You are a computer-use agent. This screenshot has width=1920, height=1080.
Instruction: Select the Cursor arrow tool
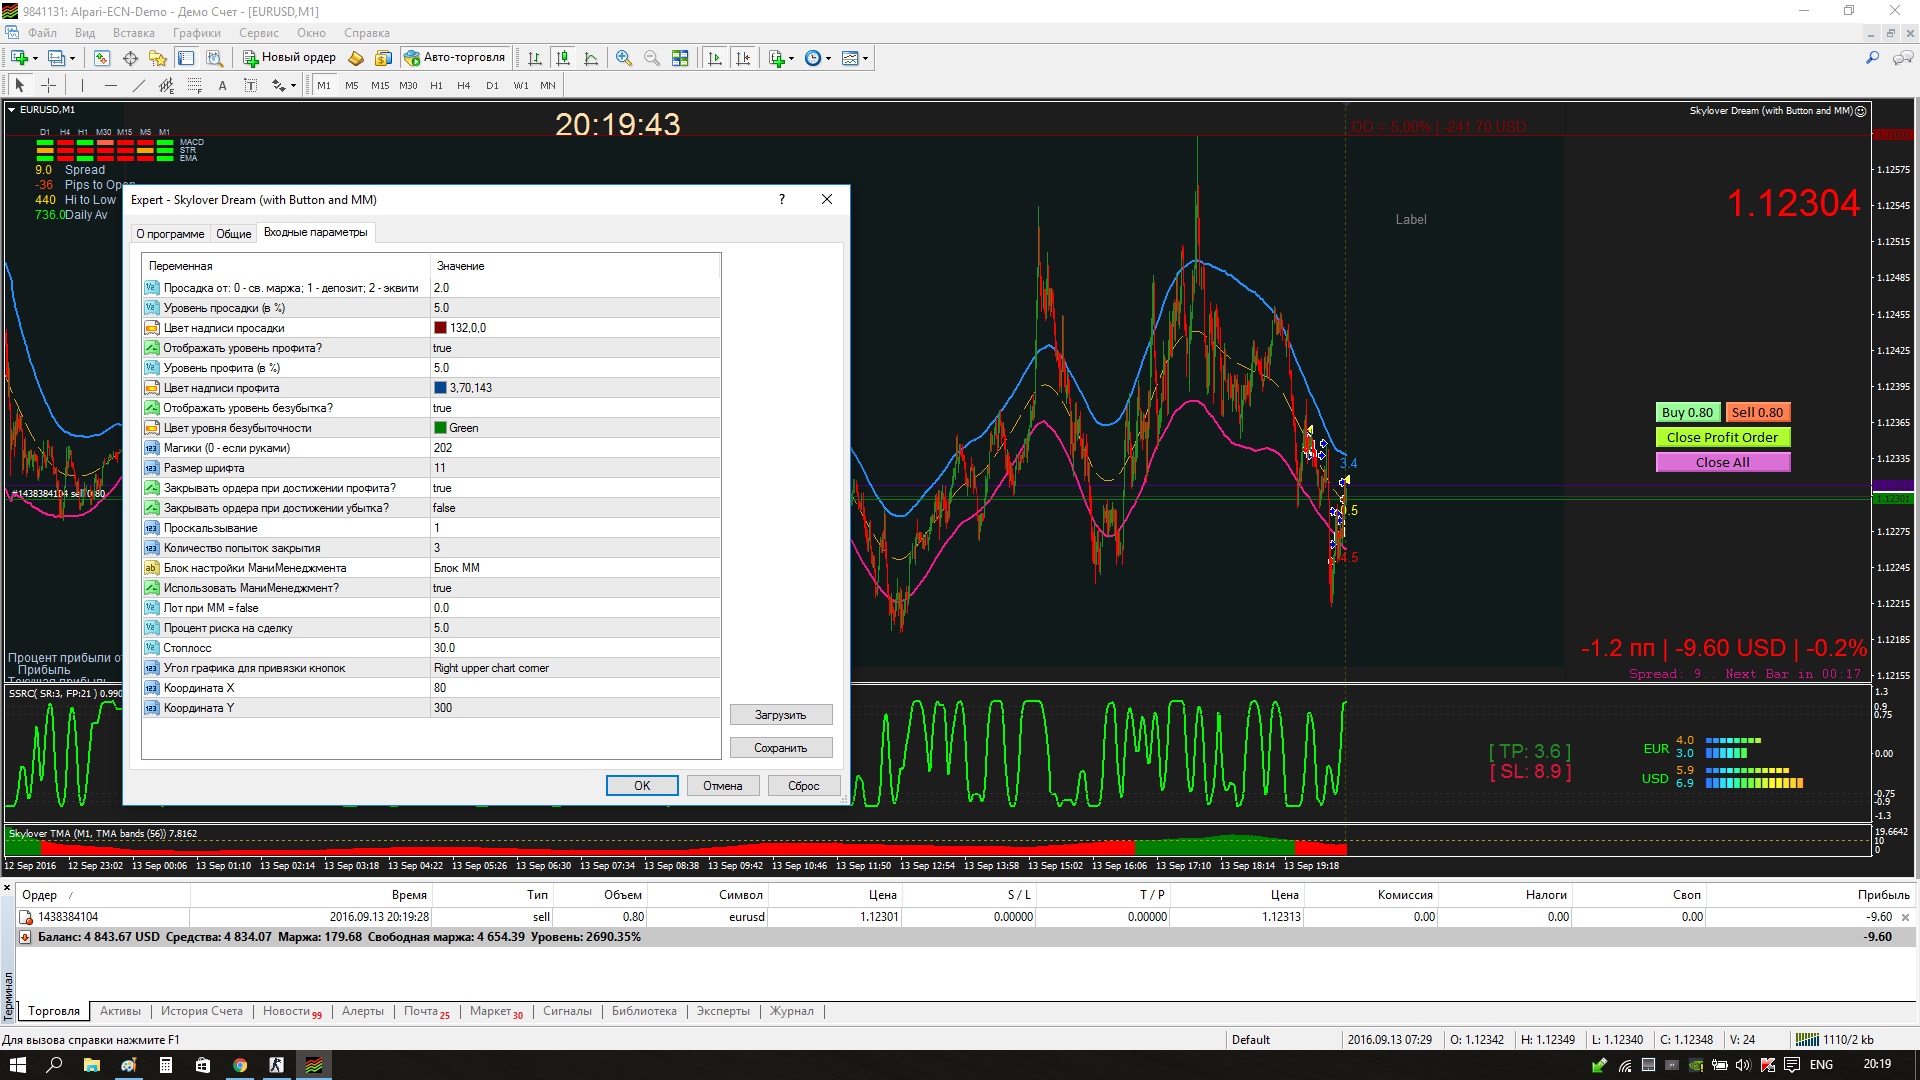pyautogui.click(x=19, y=85)
